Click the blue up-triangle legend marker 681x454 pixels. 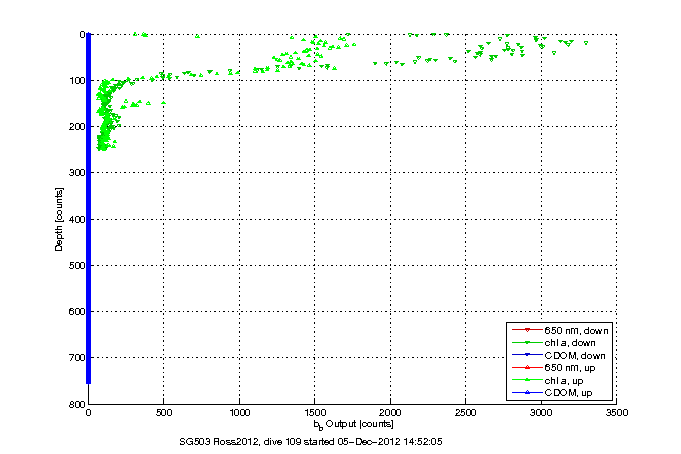(527, 392)
